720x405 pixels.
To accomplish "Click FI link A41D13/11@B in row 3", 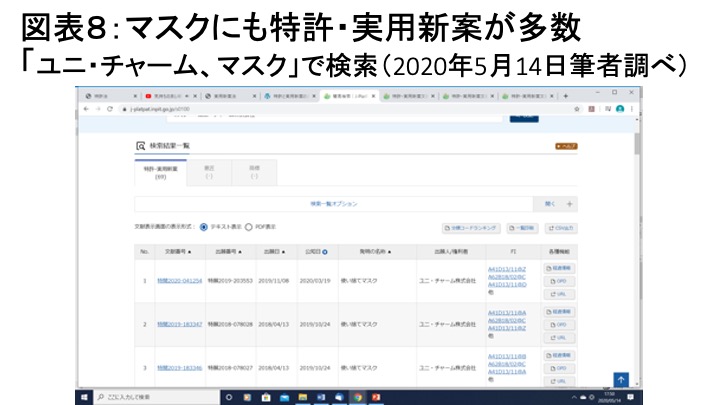I will pyautogui.click(x=507, y=356).
